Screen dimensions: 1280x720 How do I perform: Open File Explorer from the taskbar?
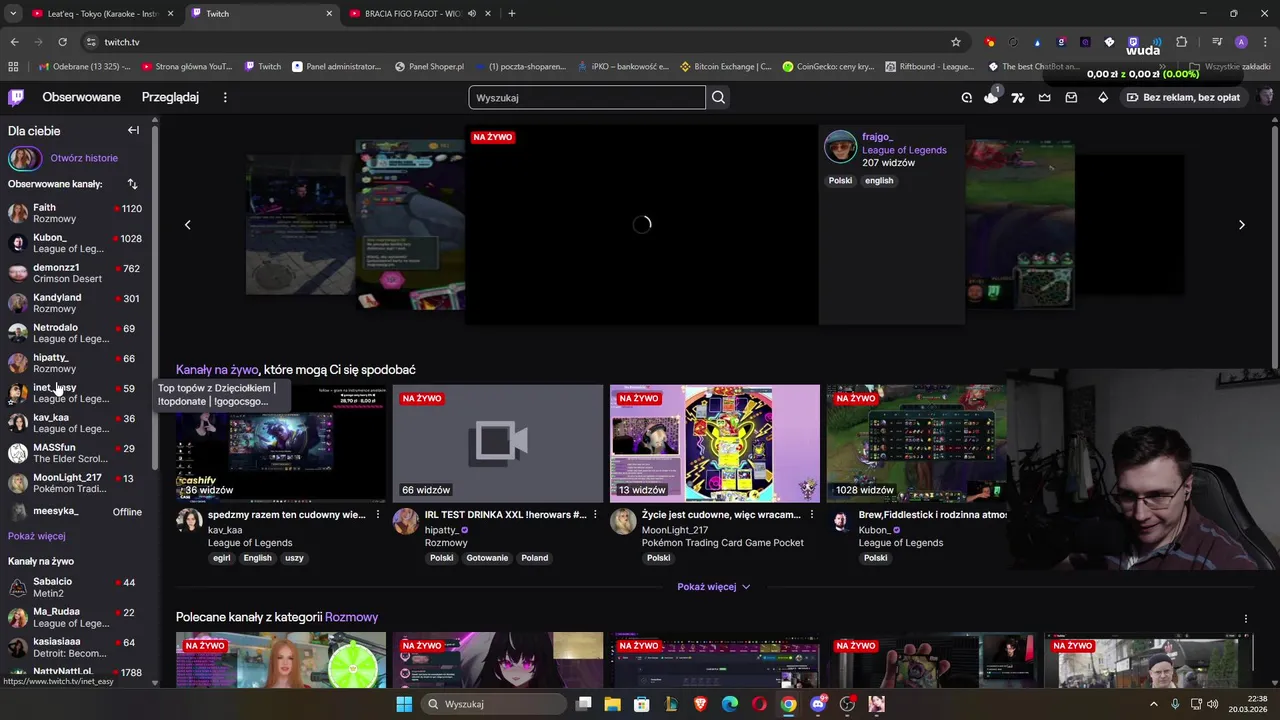[612, 704]
